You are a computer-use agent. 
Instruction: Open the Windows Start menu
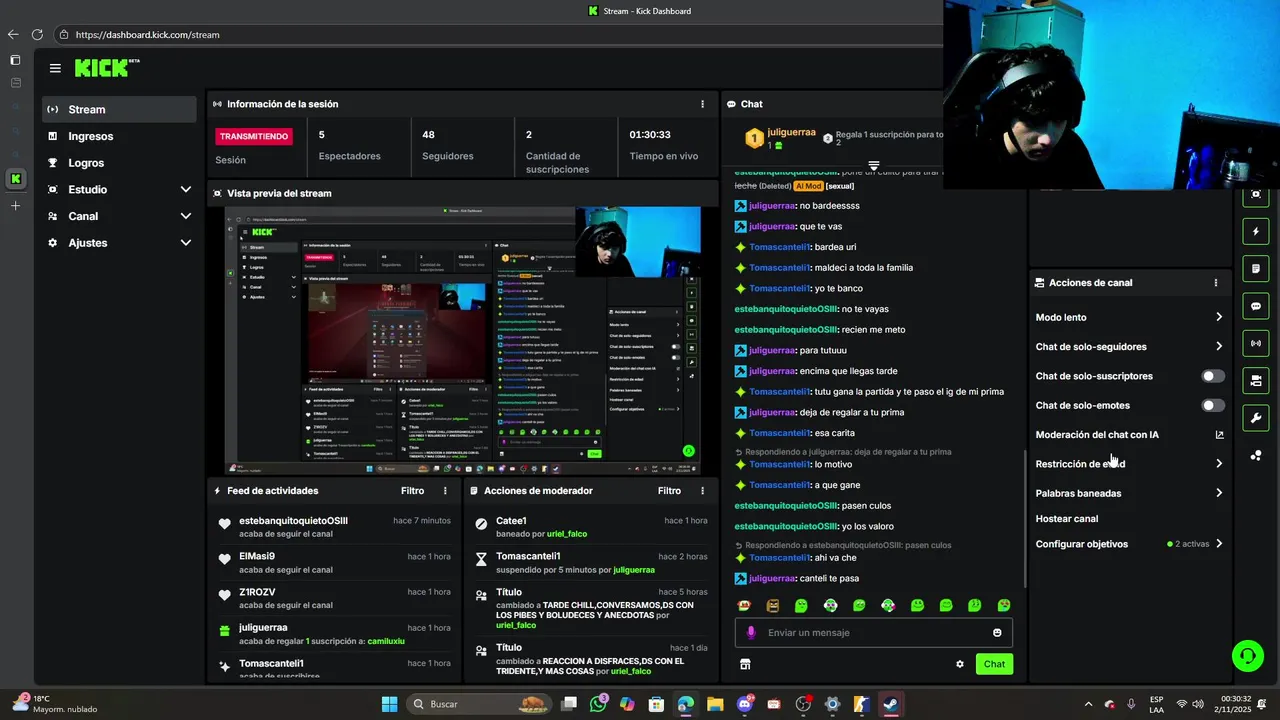coord(390,704)
